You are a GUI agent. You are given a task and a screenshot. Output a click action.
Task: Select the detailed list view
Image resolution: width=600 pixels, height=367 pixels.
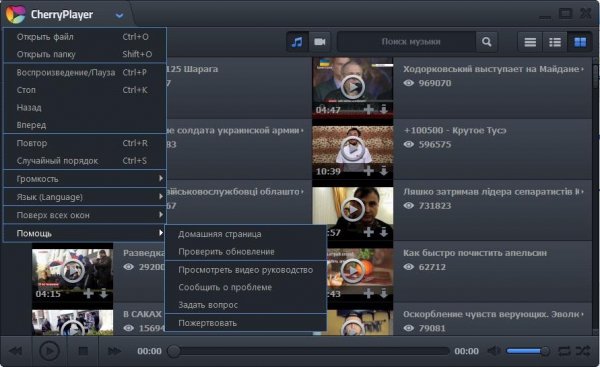(554, 42)
